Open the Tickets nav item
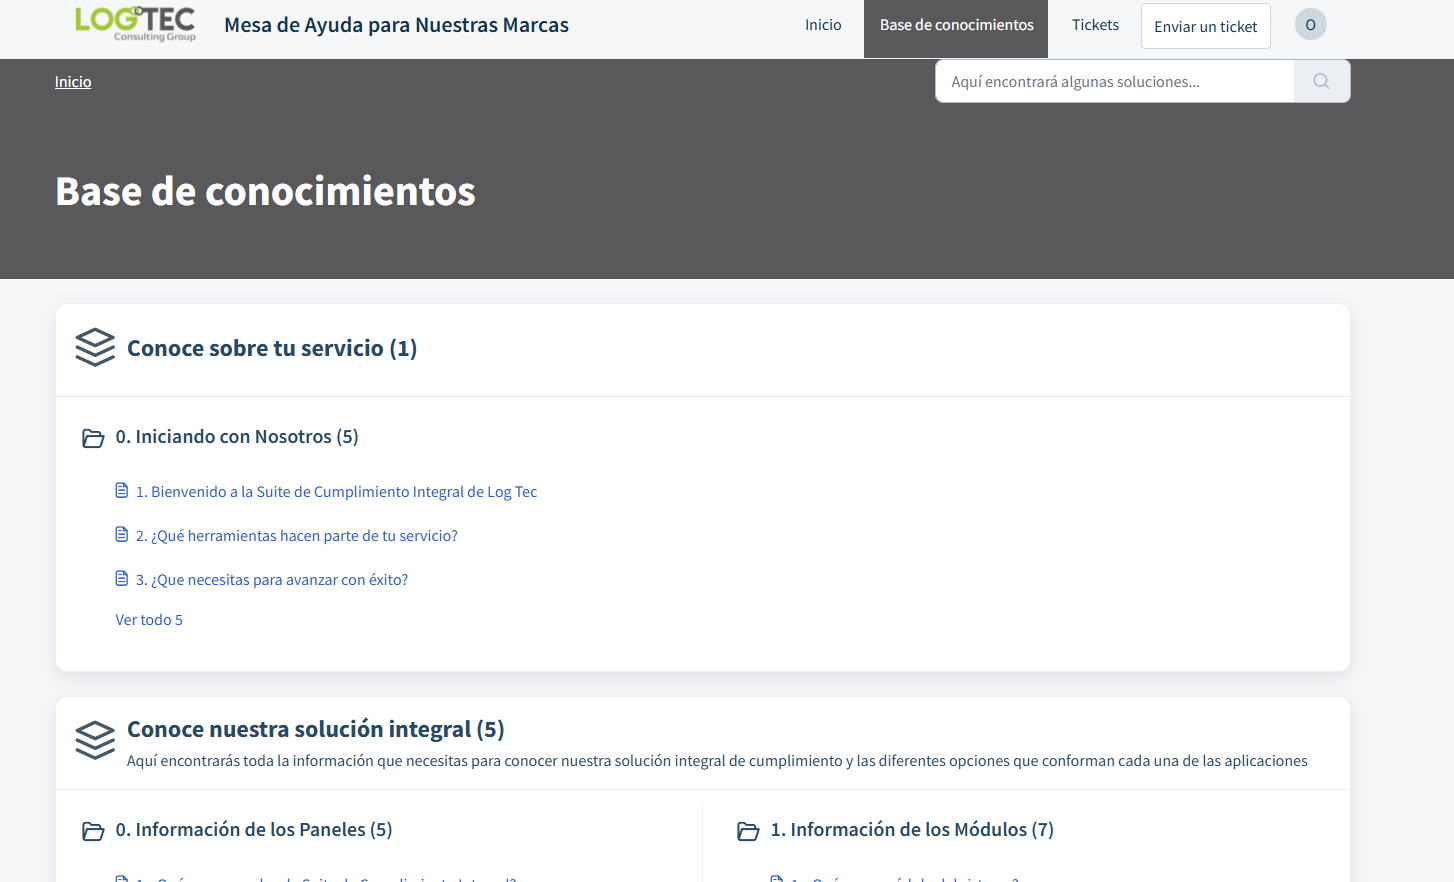The height and width of the screenshot is (882, 1454). pyautogui.click(x=1095, y=25)
